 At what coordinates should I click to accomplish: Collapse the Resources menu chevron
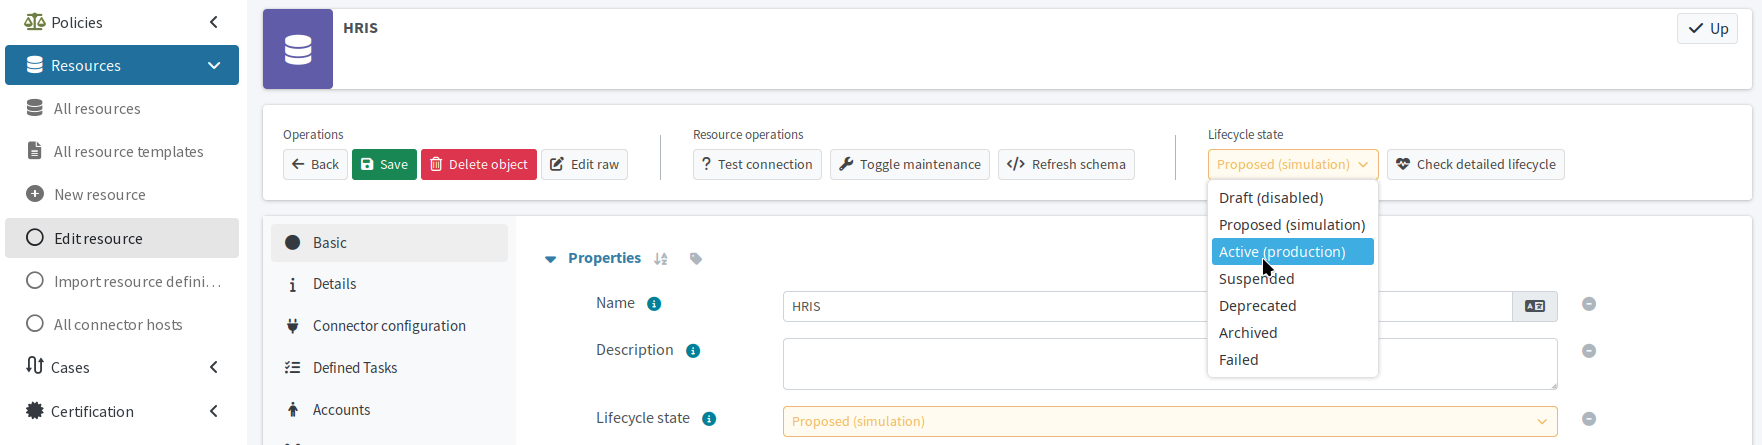coord(214,65)
